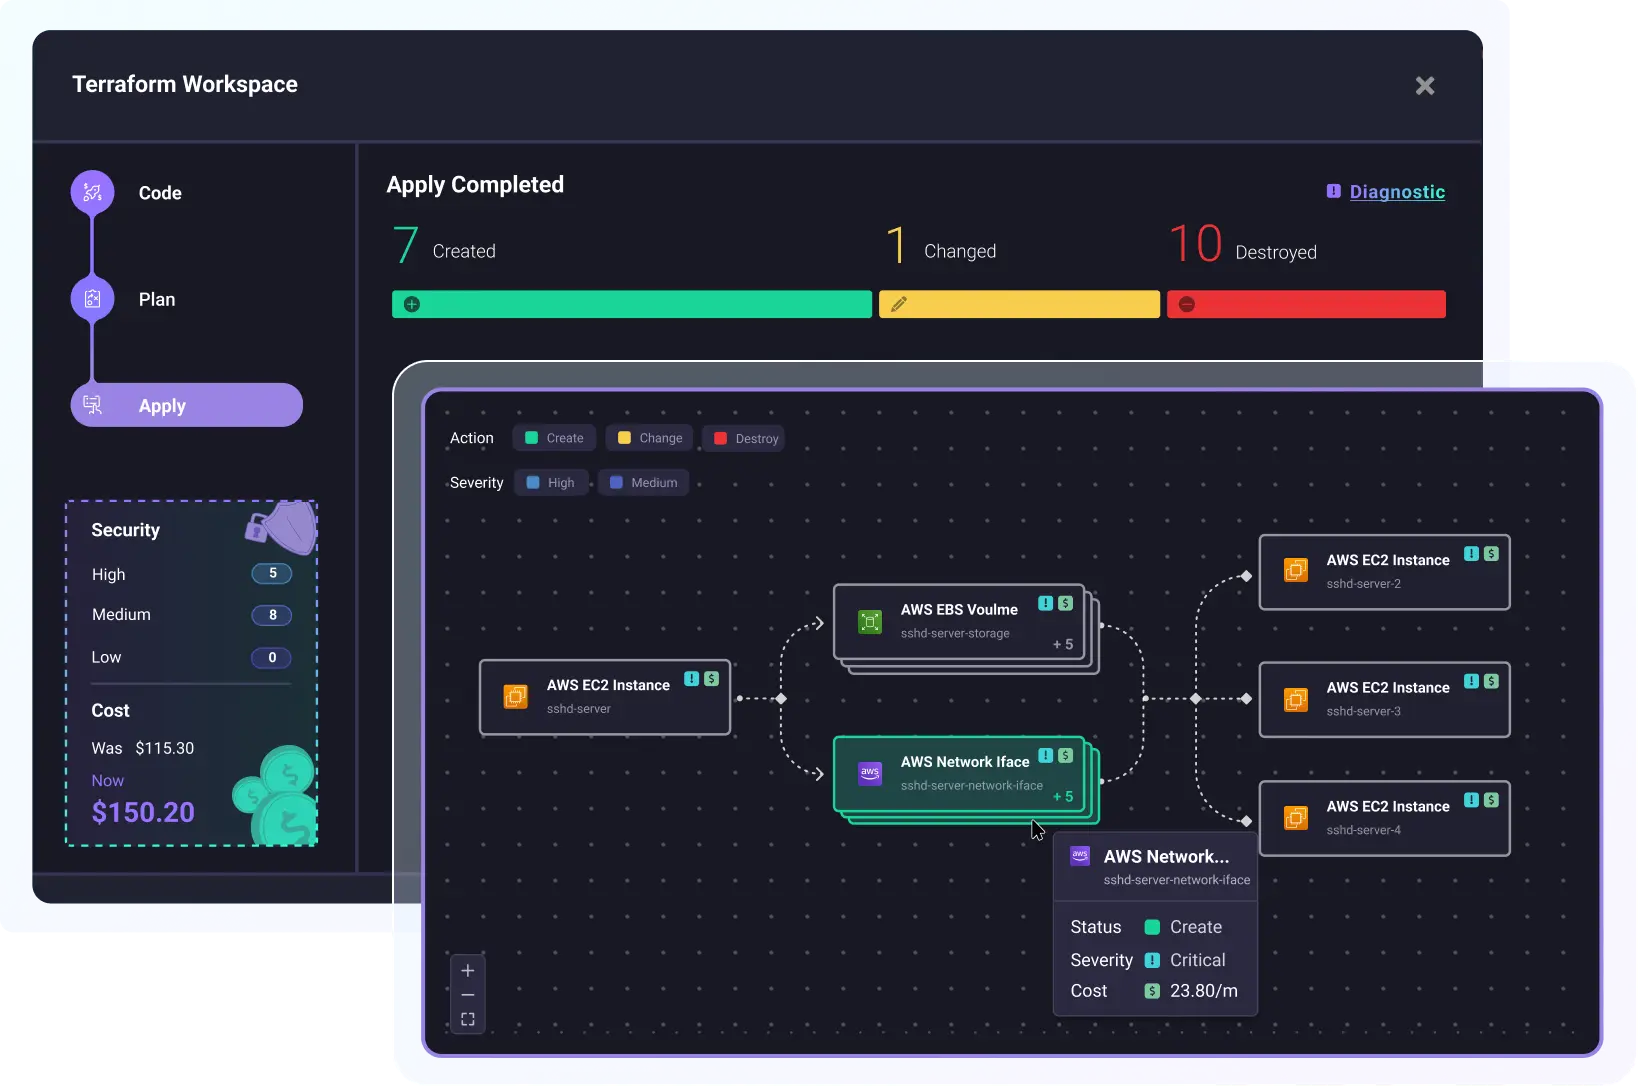Click EBS Volume severity badge

(x=1045, y=603)
